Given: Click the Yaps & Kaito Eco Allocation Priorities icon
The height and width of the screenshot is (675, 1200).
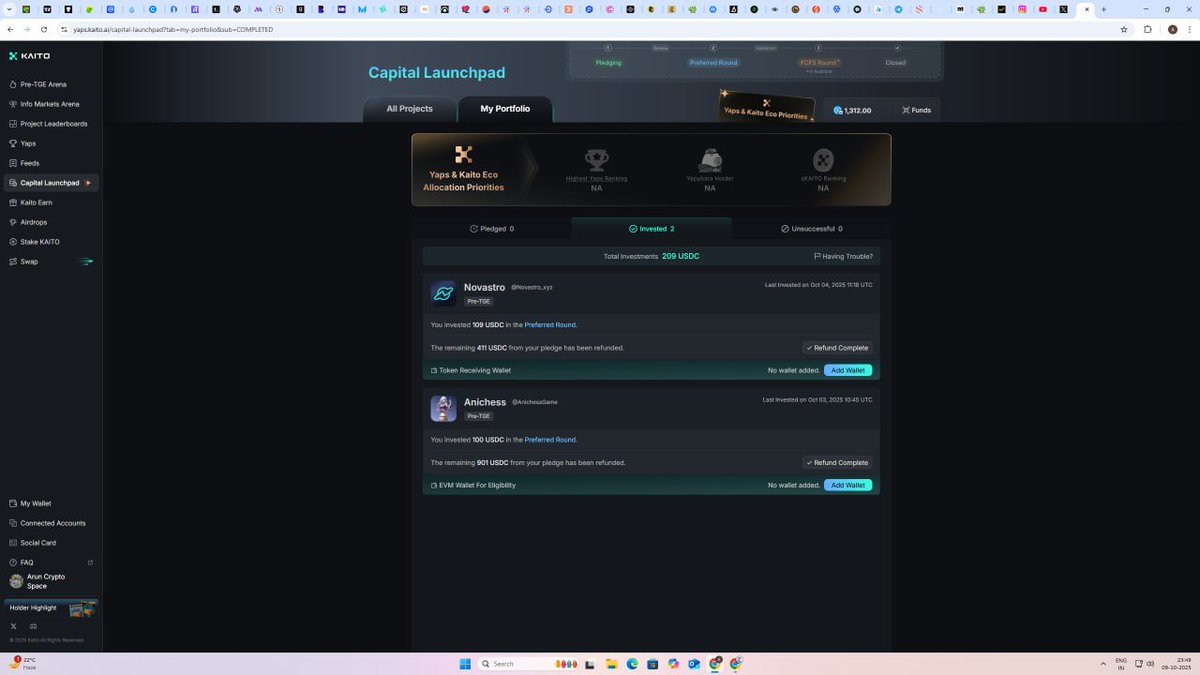Looking at the screenshot, I should pyautogui.click(x=463, y=154).
